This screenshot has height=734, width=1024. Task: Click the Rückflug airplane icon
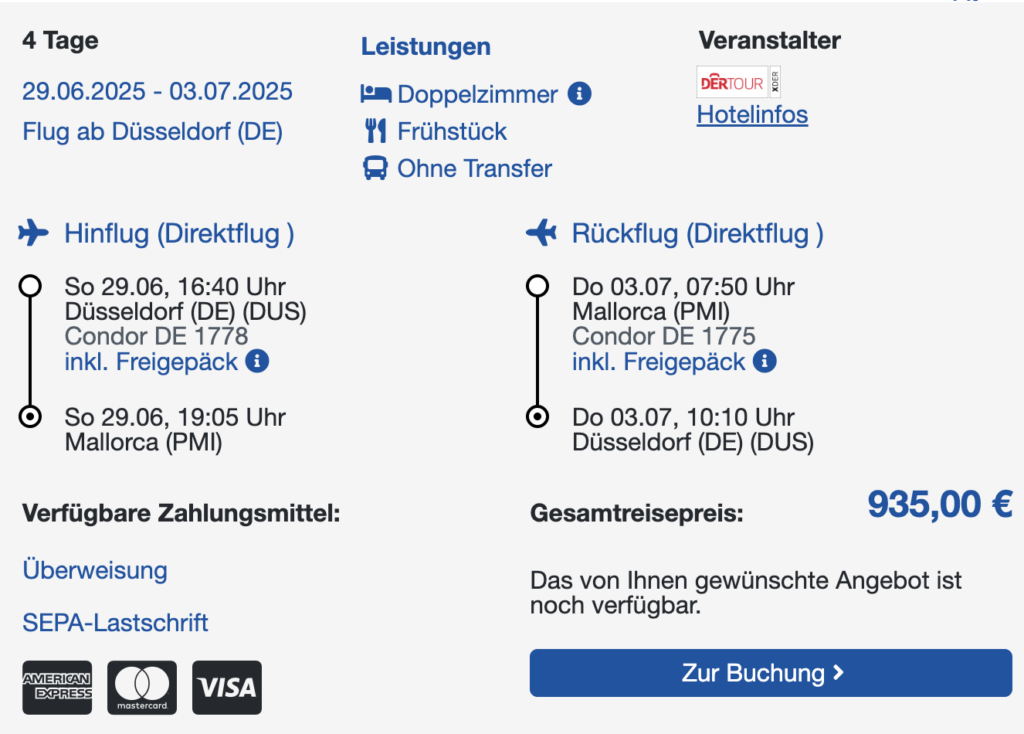pyautogui.click(x=541, y=232)
